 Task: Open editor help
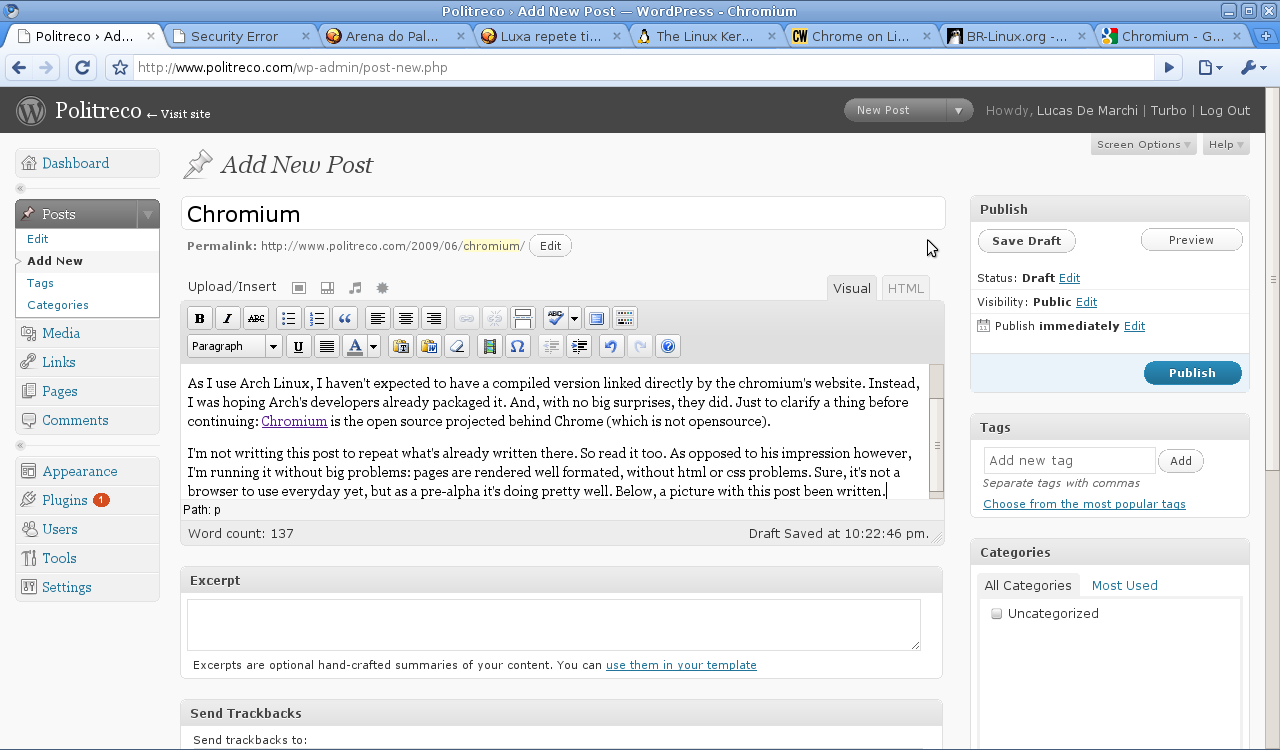coord(669,346)
